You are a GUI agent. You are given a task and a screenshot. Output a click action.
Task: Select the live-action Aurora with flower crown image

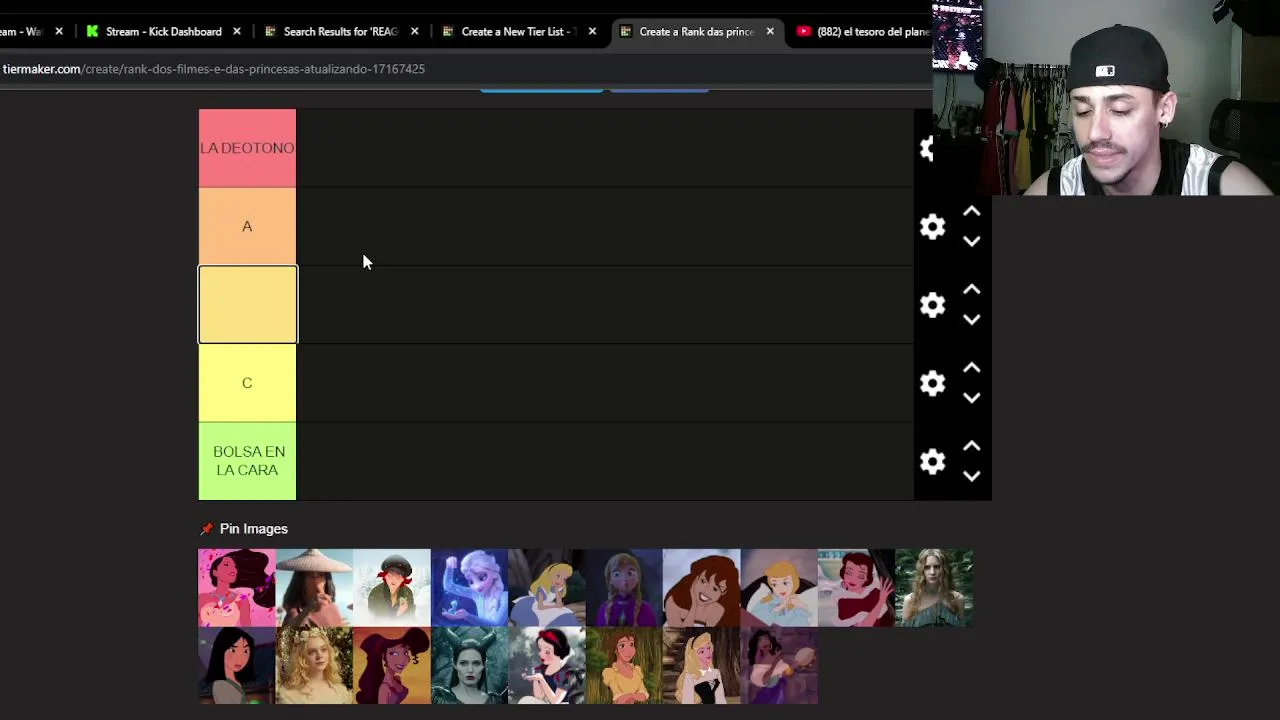[314, 666]
